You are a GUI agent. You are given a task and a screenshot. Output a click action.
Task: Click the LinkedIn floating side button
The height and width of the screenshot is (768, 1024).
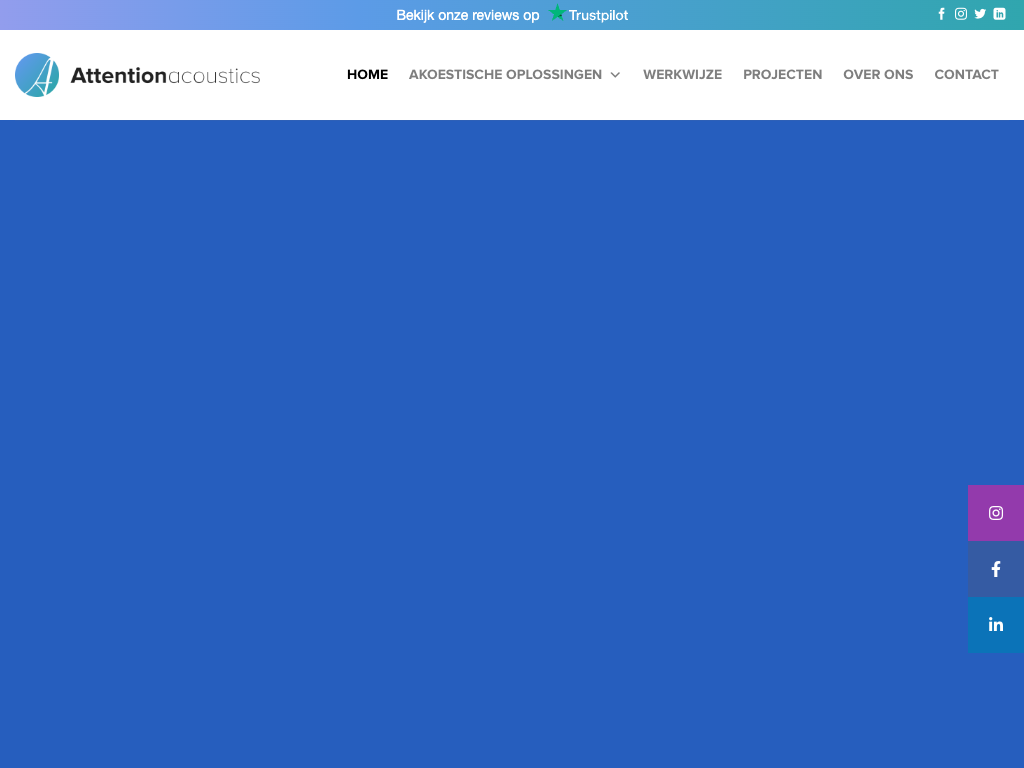[996, 625]
